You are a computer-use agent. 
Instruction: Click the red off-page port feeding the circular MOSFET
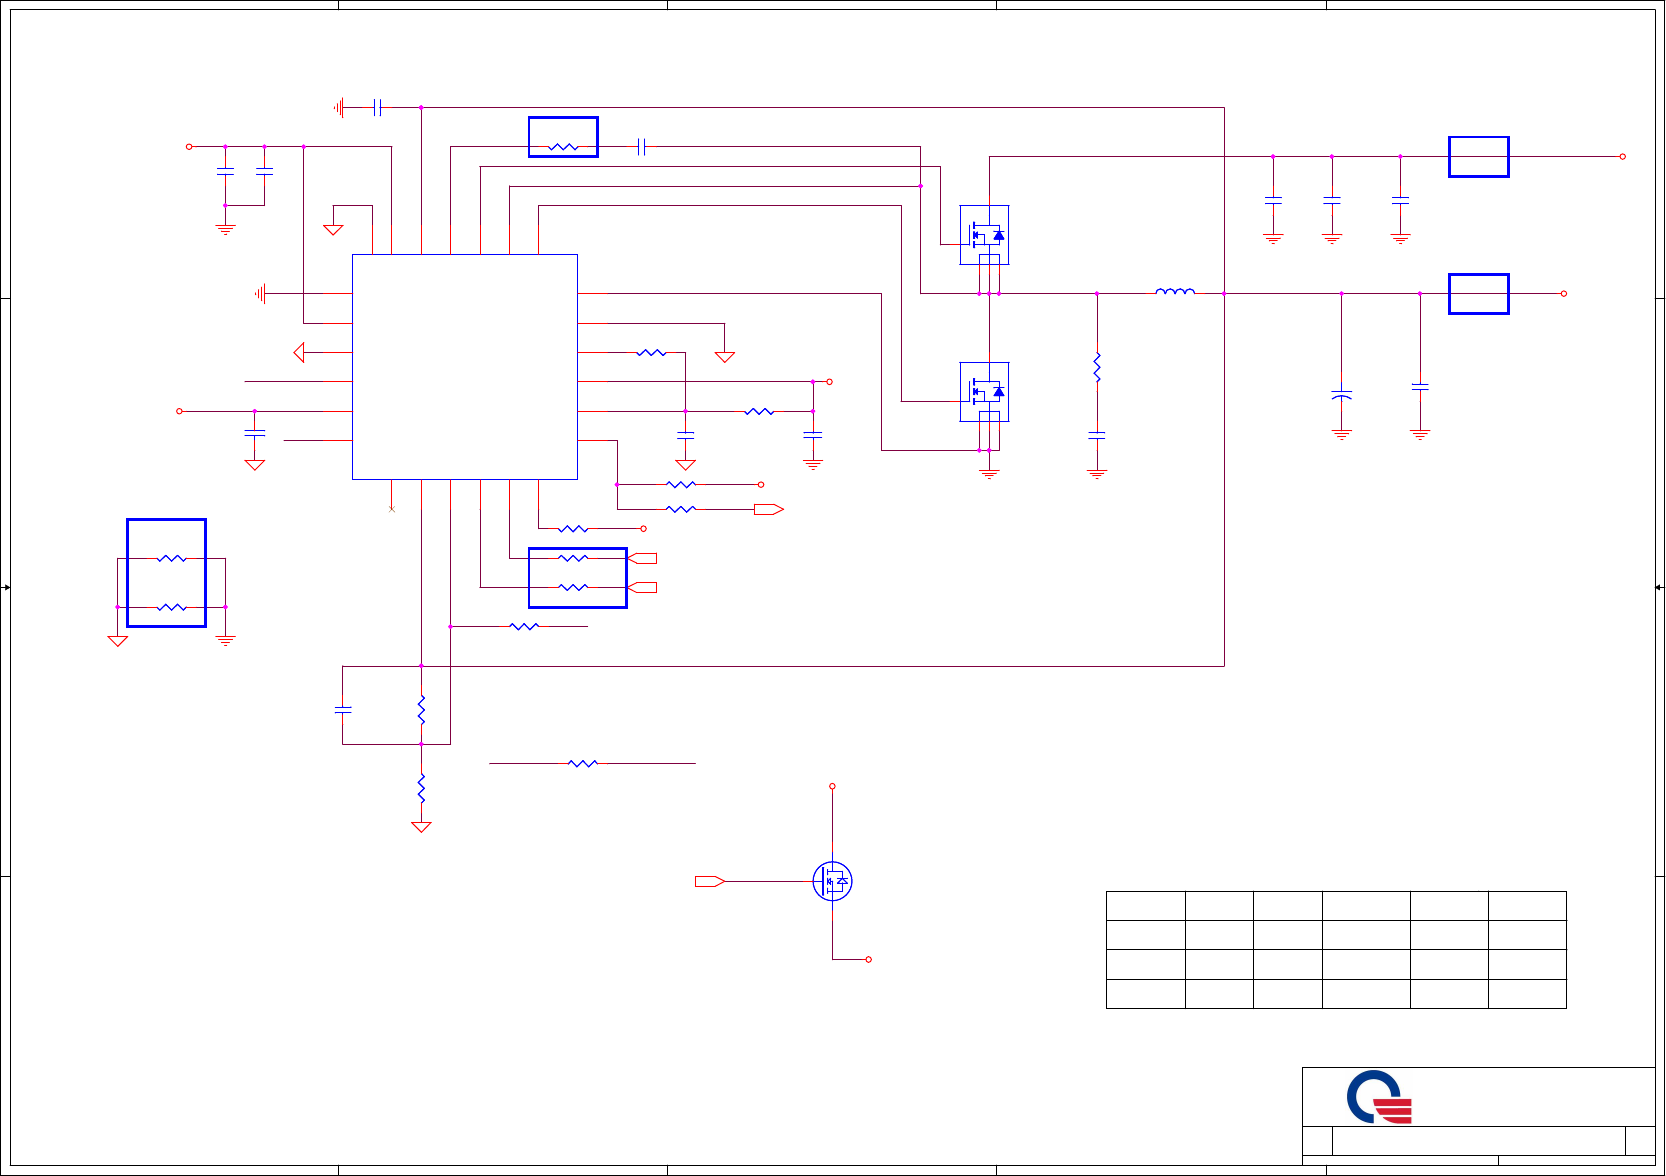click(710, 881)
